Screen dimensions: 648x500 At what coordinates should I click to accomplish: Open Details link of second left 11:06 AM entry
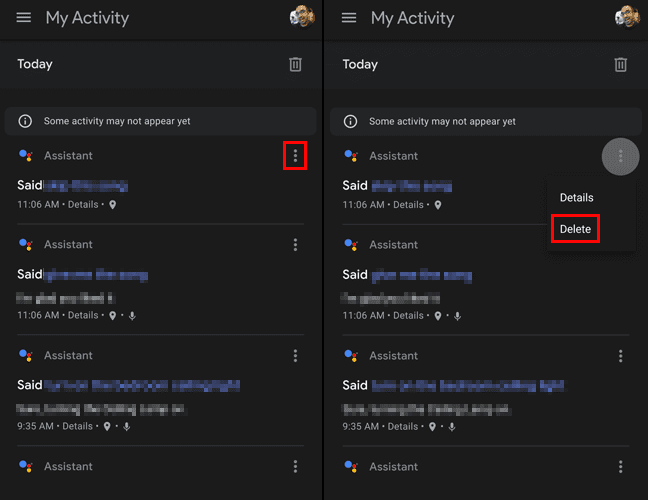(83, 315)
